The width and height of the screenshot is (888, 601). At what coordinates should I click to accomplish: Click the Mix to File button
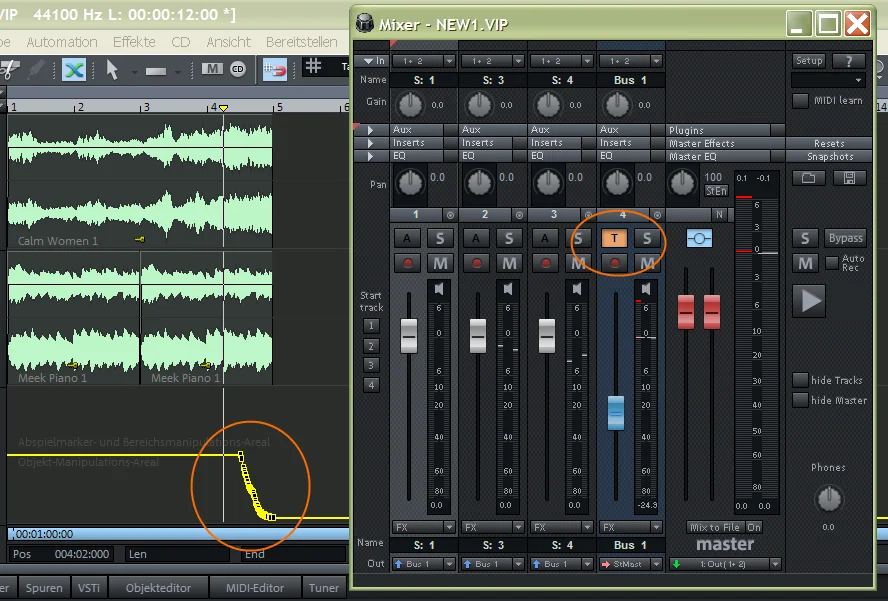[x=714, y=527]
